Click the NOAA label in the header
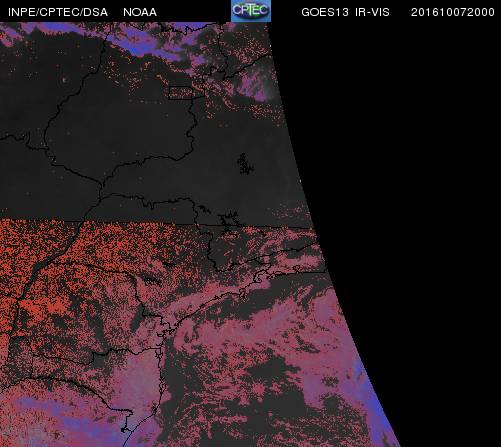This screenshot has width=501, height=447. [x=140, y=12]
